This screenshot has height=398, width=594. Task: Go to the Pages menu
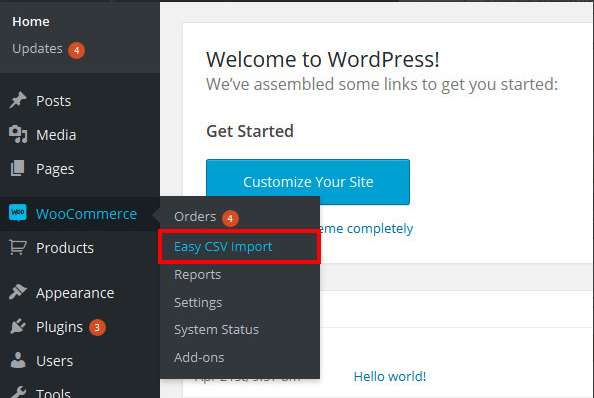pyautogui.click(x=55, y=169)
